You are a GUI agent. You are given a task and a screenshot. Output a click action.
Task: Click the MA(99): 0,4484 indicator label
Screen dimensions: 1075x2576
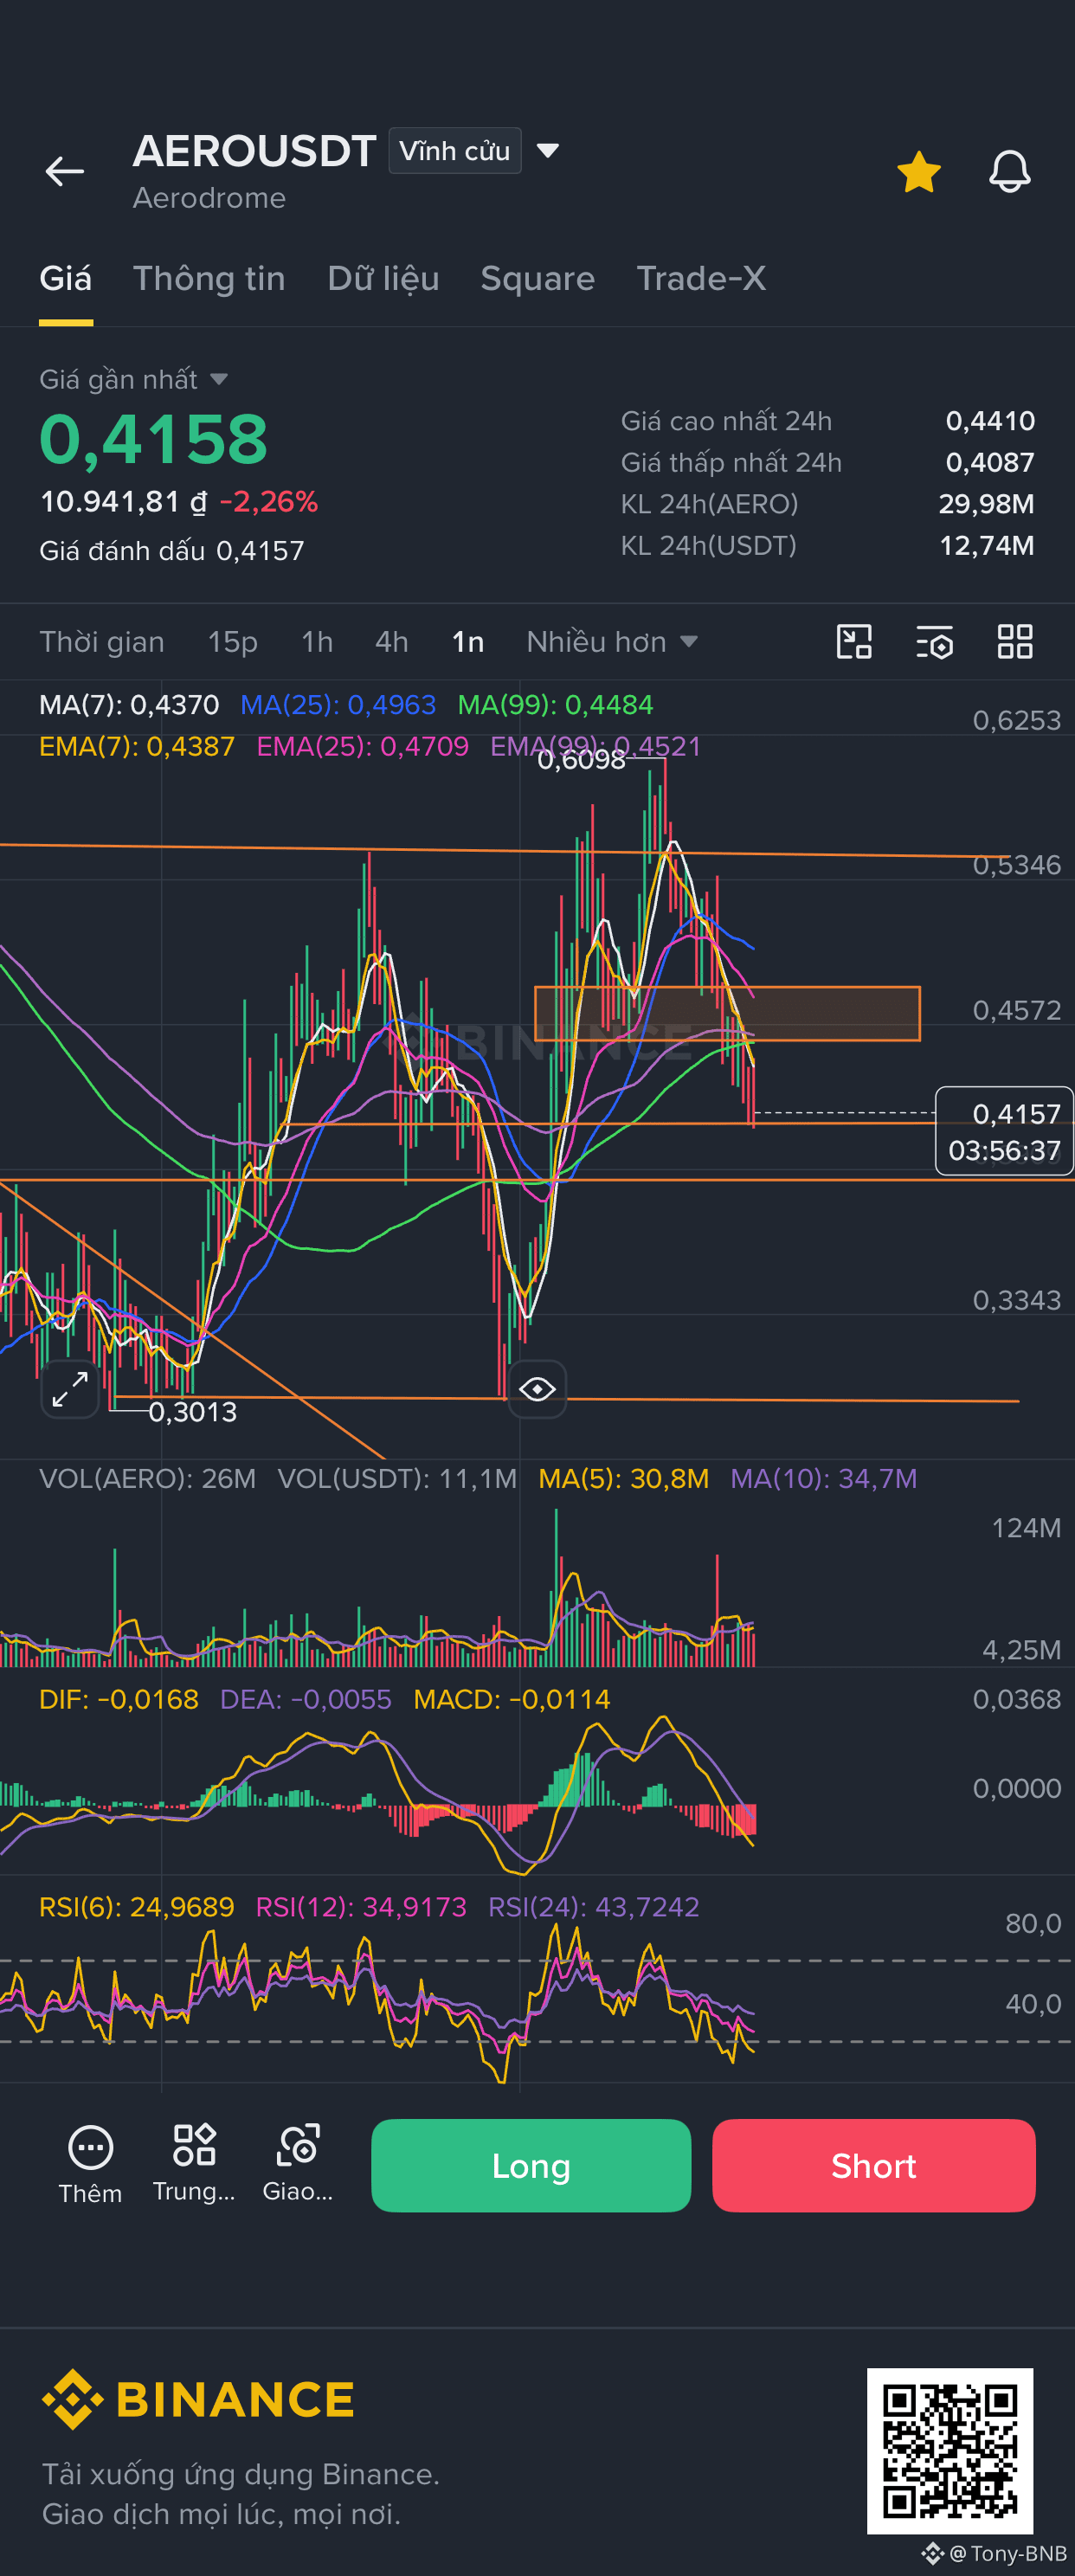(x=555, y=704)
